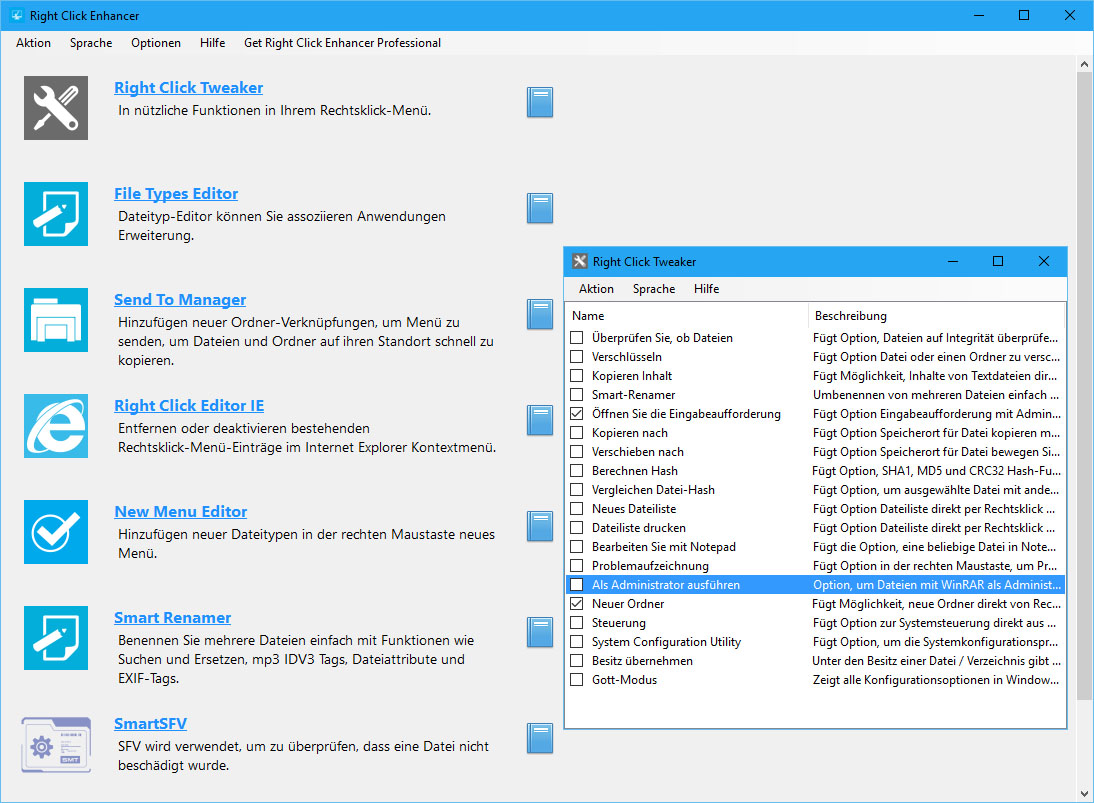1094x803 pixels.
Task: Enable the Verschieben nach checkbox
Action: (x=576, y=451)
